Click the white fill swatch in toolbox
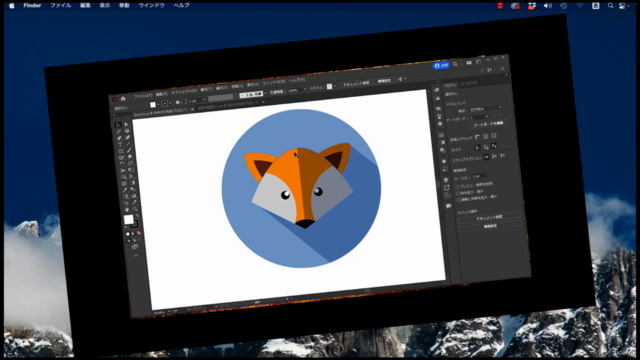 (129, 219)
